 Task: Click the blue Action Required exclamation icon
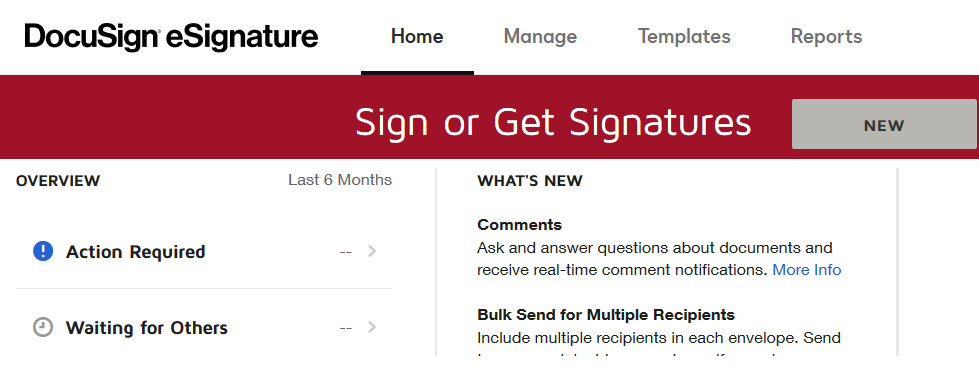pyautogui.click(x=42, y=252)
